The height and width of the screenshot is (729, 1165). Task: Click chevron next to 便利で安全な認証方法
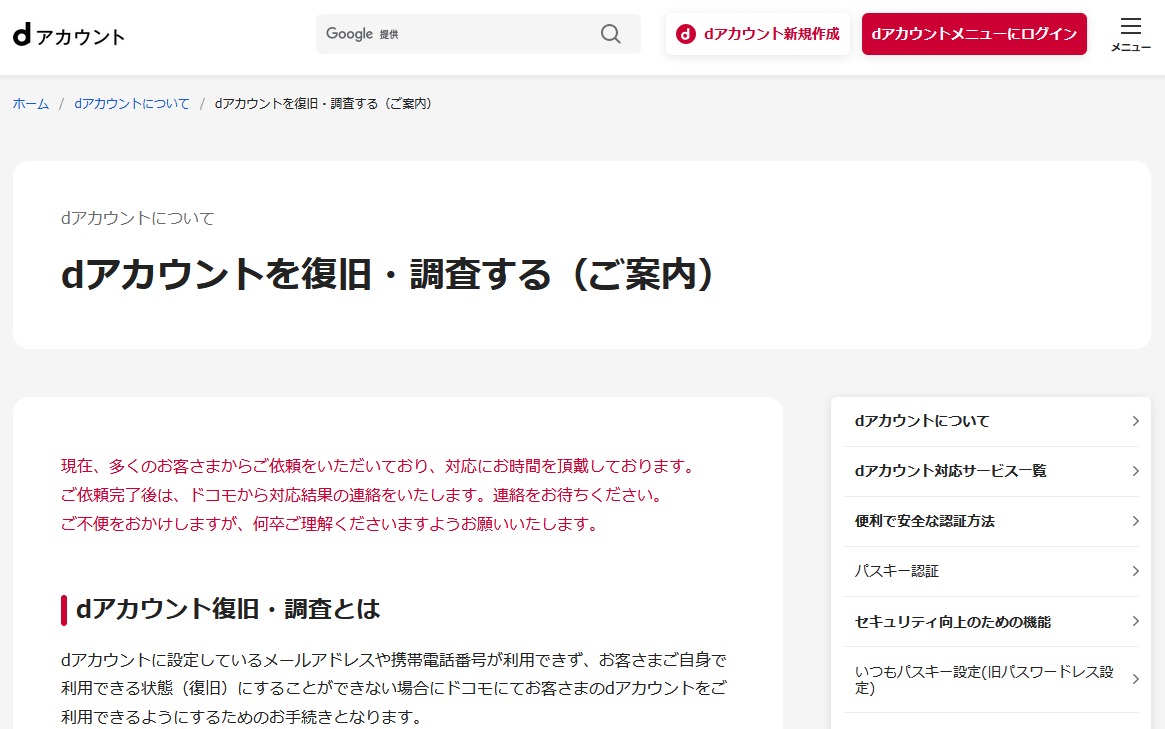point(1135,521)
